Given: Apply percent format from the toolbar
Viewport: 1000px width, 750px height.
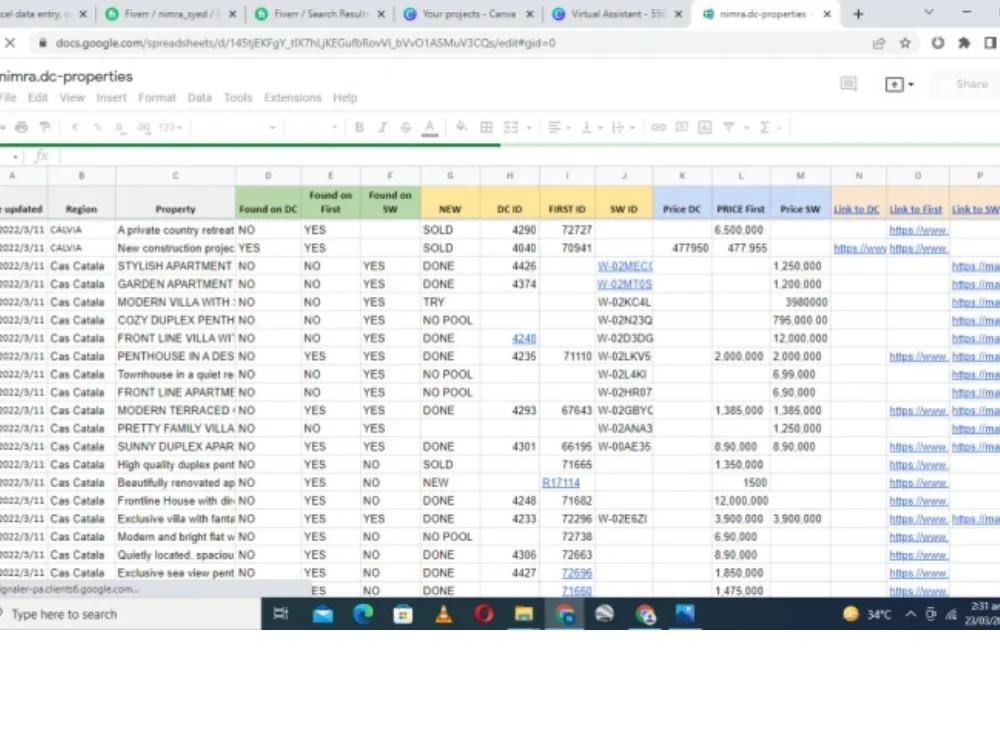Looking at the screenshot, I should tap(98, 127).
